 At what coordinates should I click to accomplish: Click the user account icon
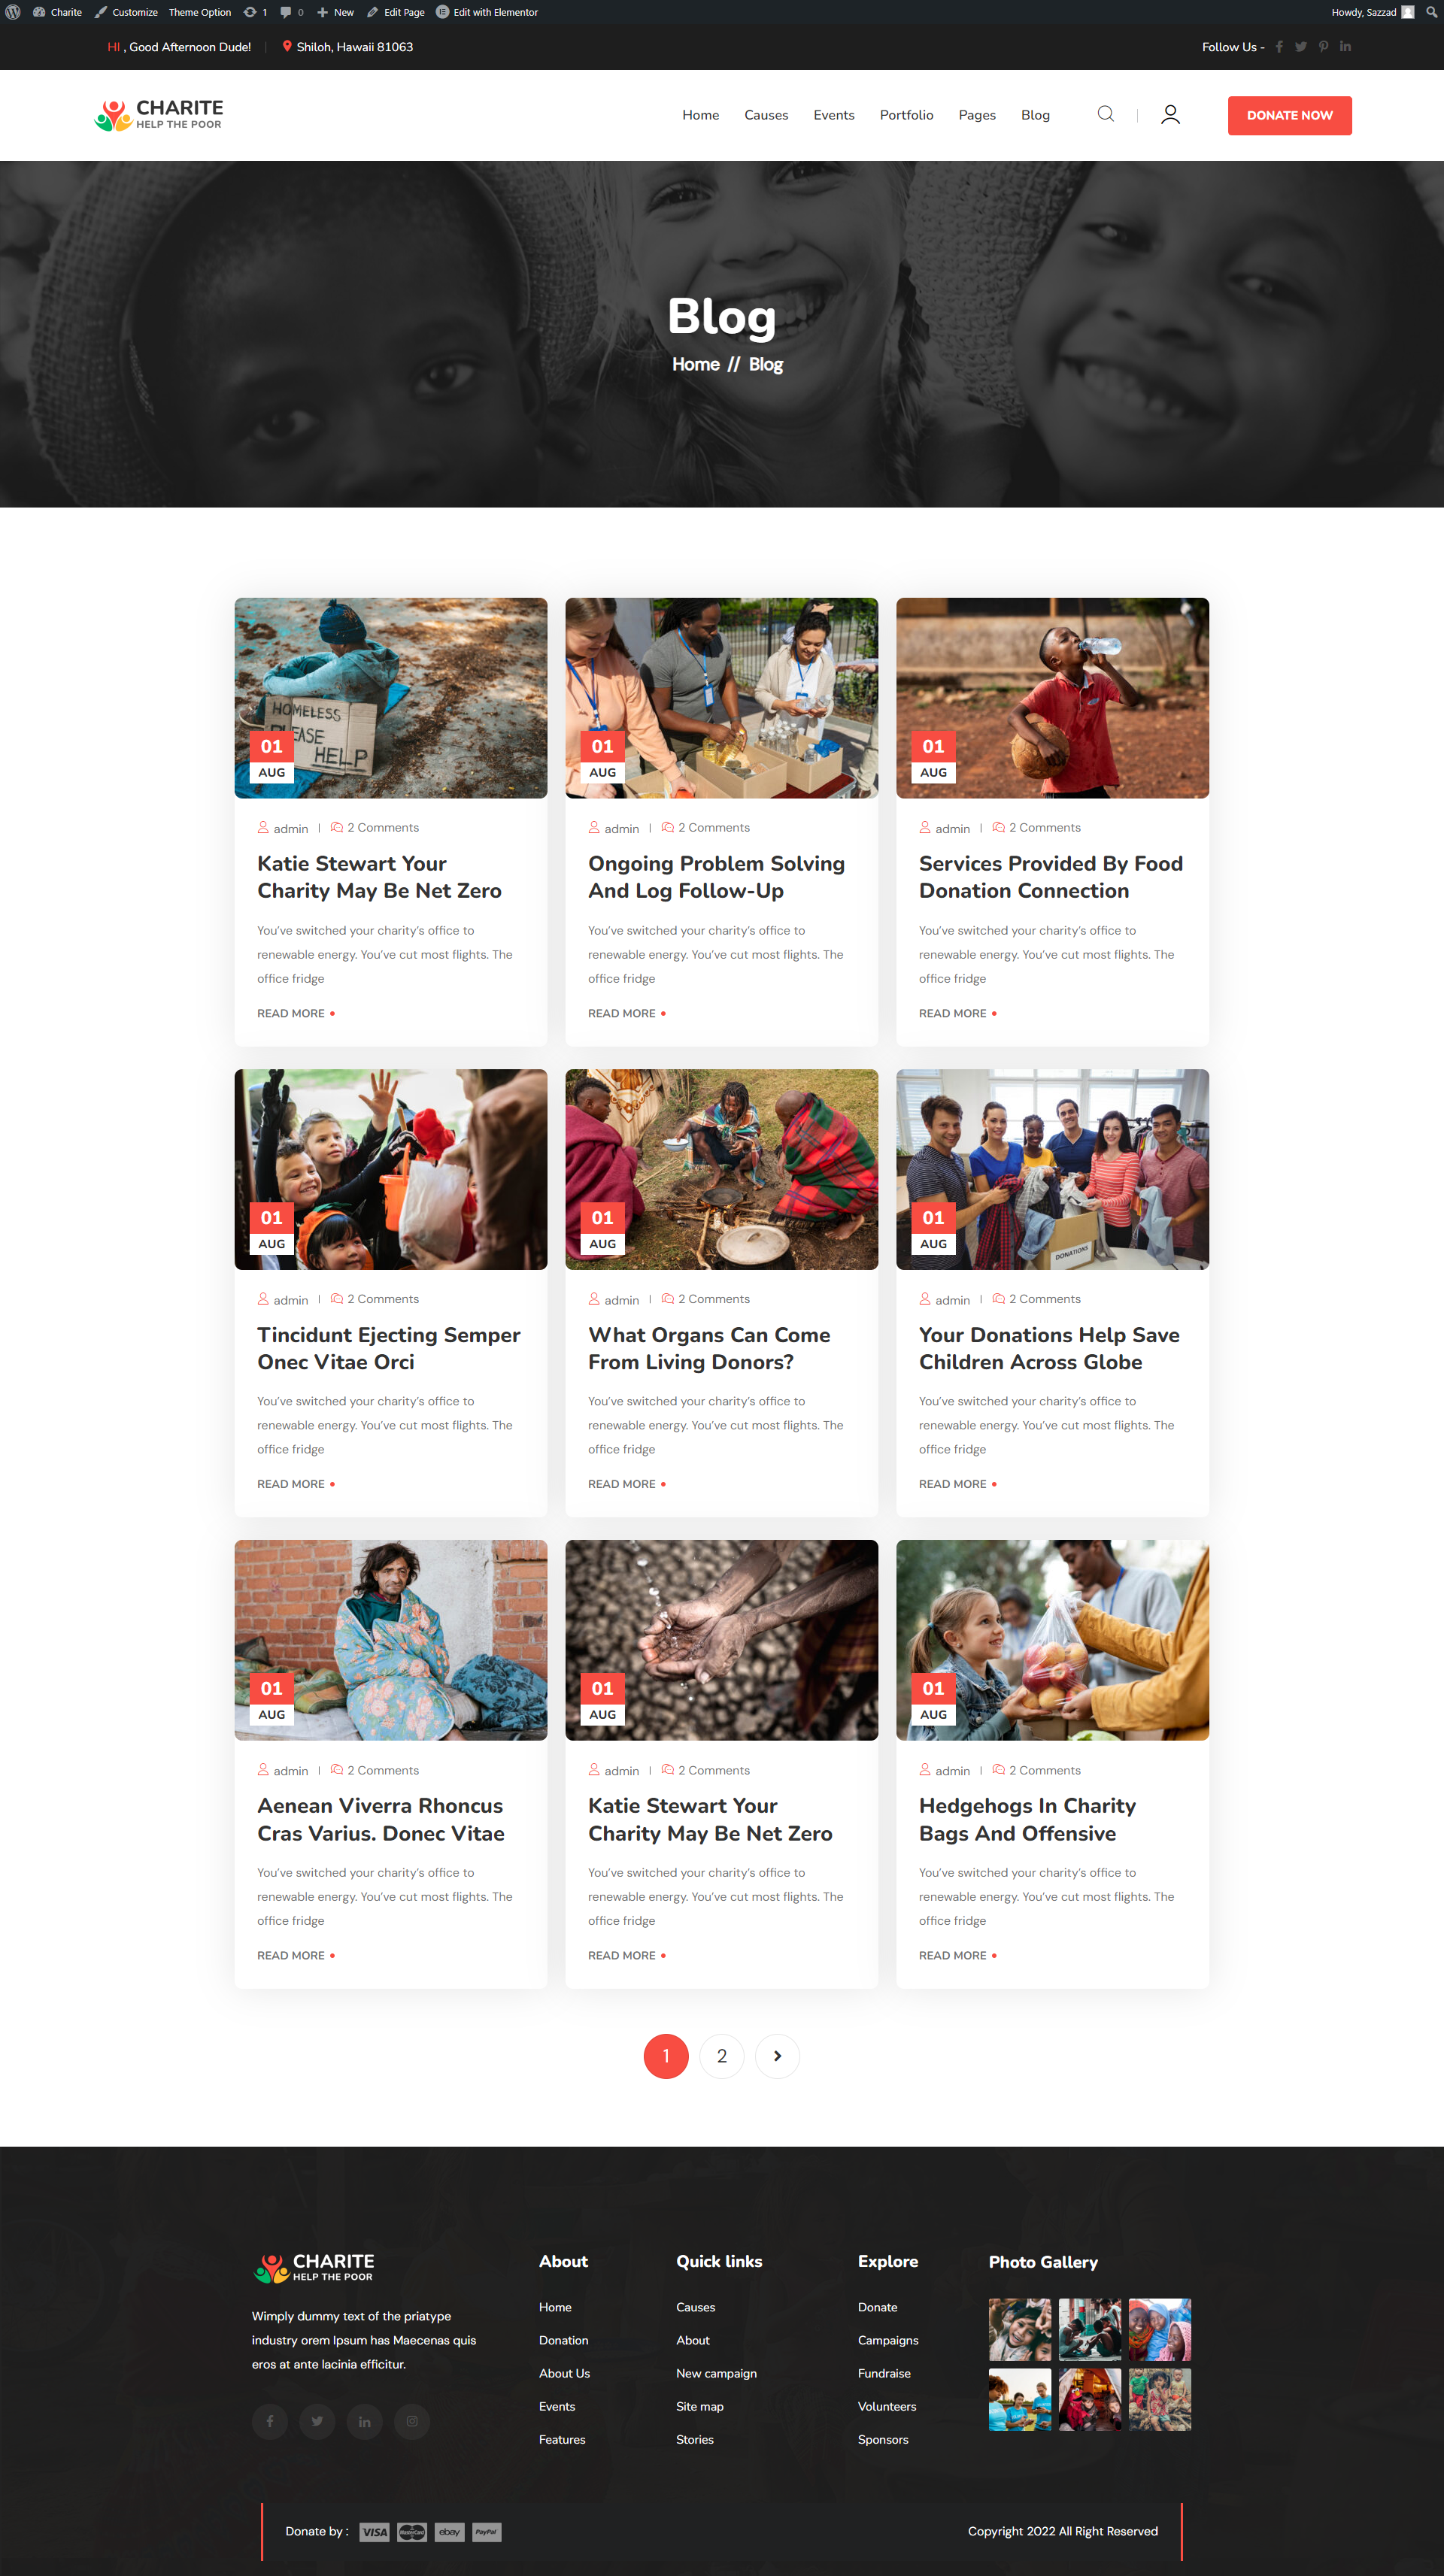pos(1170,115)
